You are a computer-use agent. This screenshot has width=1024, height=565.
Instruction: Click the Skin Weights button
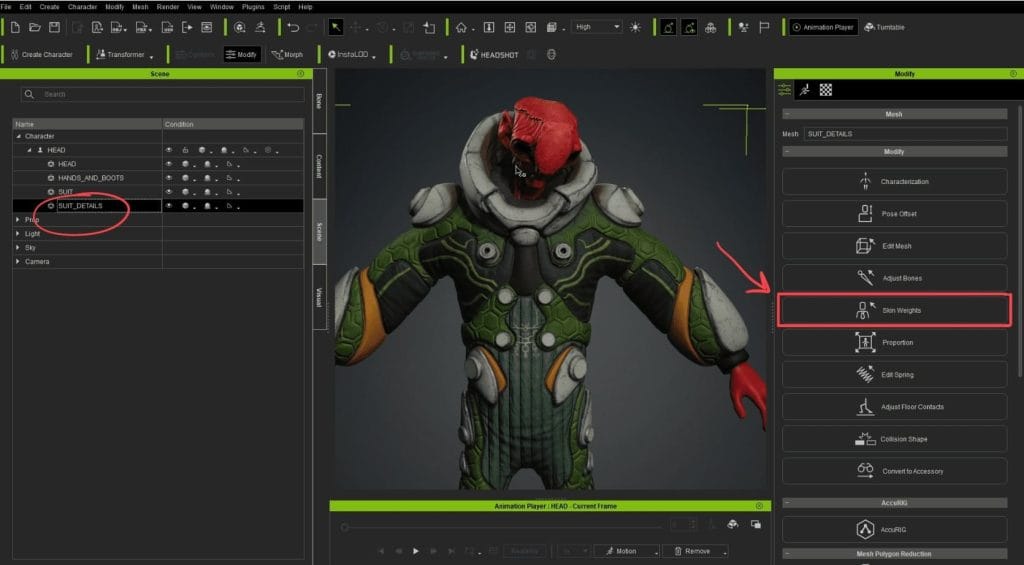[x=894, y=310]
